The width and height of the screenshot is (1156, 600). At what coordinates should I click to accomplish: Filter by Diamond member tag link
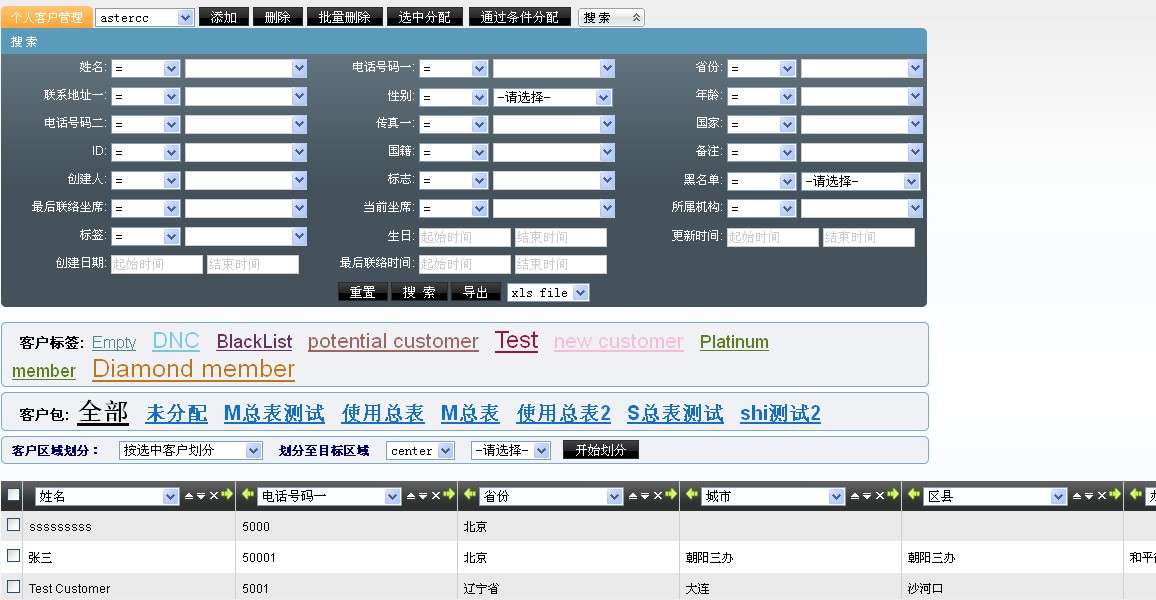(193, 369)
